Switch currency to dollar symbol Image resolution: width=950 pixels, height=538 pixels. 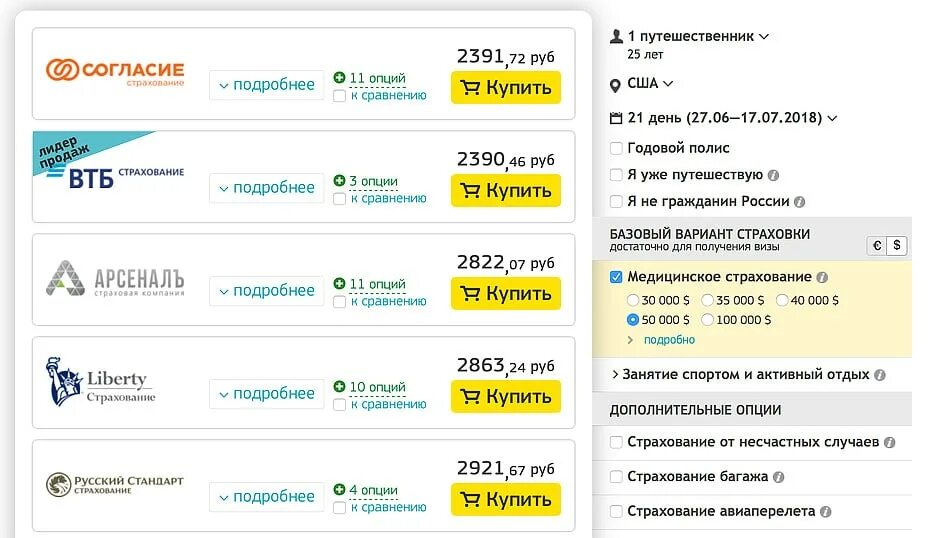tap(897, 245)
